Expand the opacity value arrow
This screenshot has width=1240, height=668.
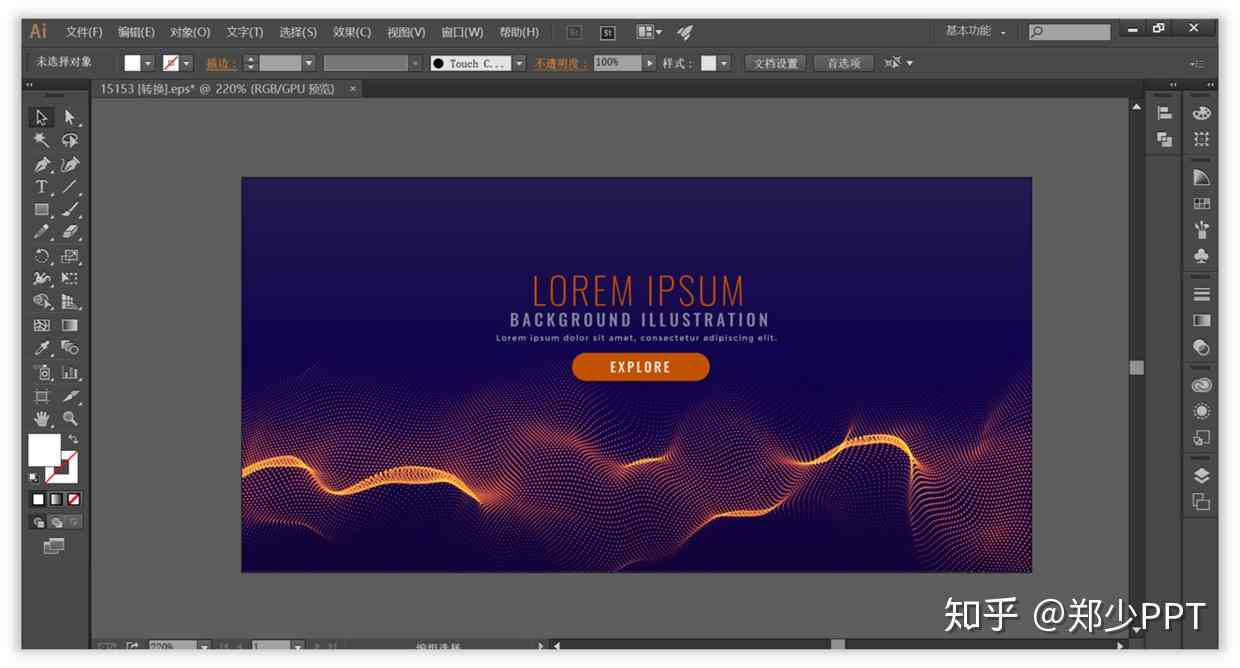tap(651, 63)
